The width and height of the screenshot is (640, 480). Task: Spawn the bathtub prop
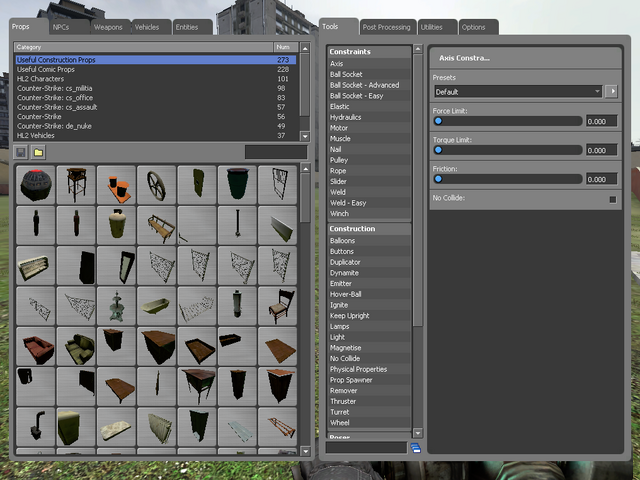pos(156,306)
